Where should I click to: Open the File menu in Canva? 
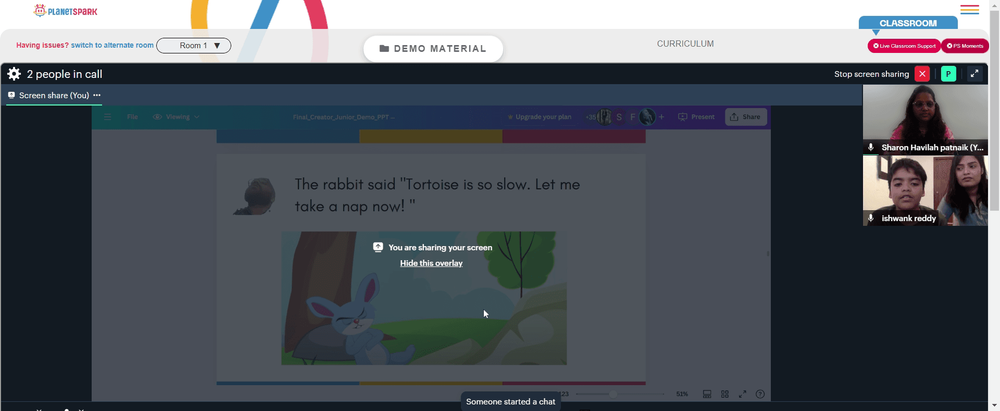tap(132, 117)
